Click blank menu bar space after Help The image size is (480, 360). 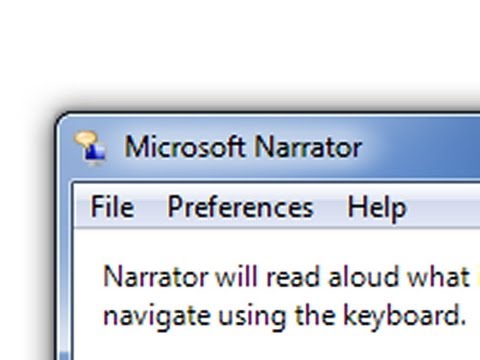[445, 207]
